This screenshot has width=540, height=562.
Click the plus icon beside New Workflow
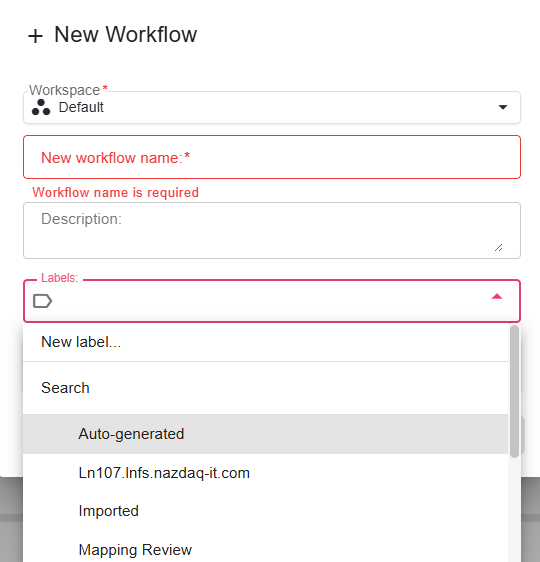[35, 36]
